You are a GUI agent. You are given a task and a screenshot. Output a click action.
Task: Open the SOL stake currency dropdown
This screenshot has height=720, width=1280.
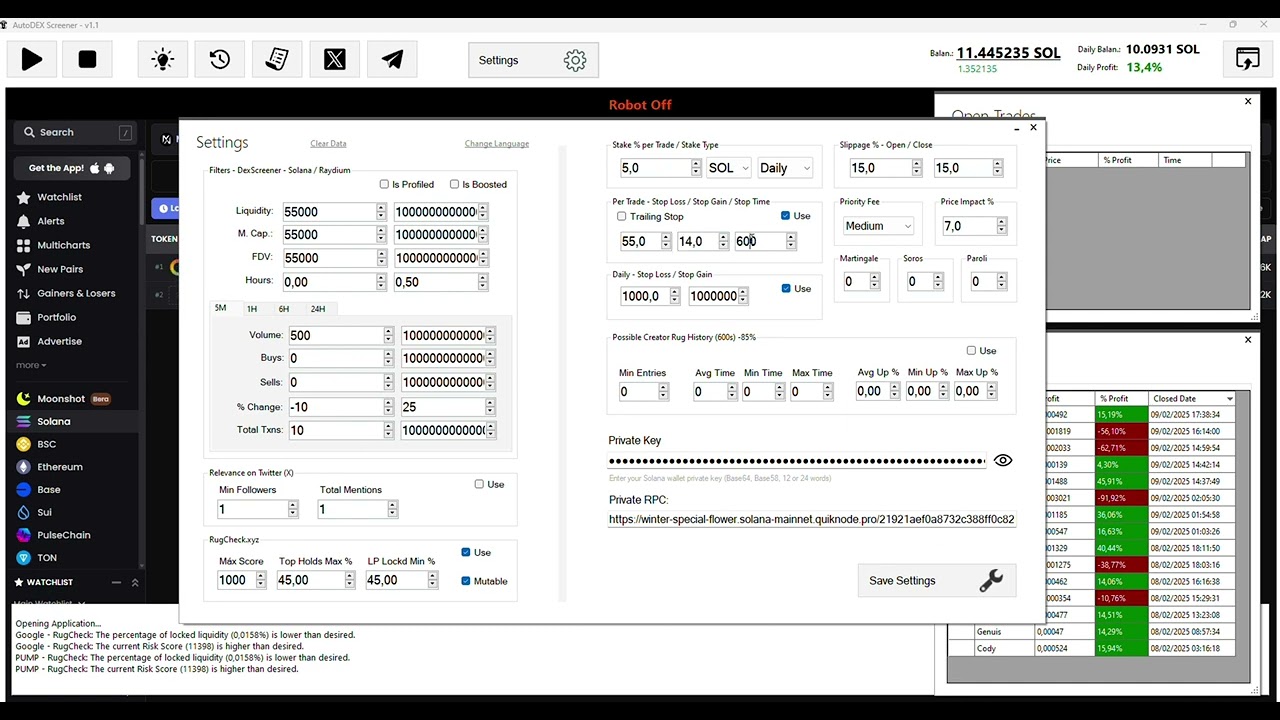[728, 168]
